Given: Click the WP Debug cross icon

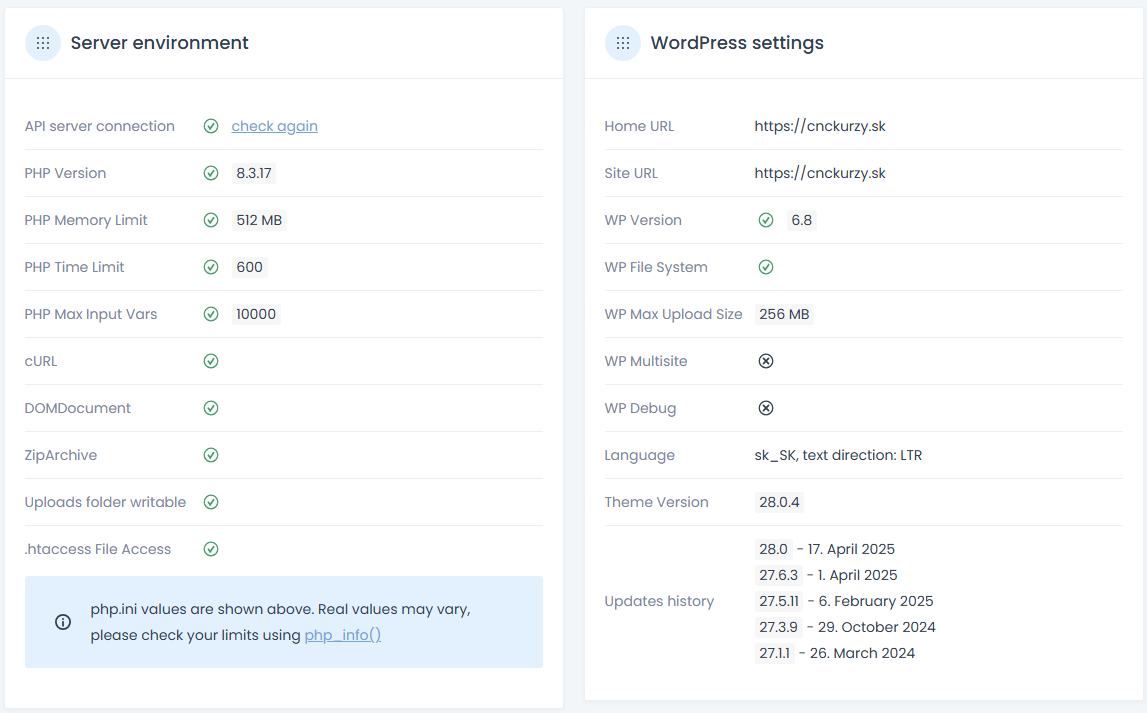Looking at the screenshot, I should [x=766, y=408].
